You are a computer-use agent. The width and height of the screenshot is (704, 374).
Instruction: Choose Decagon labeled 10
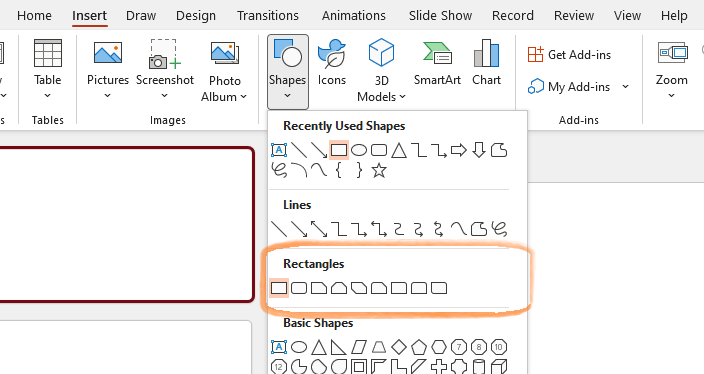point(498,347)
